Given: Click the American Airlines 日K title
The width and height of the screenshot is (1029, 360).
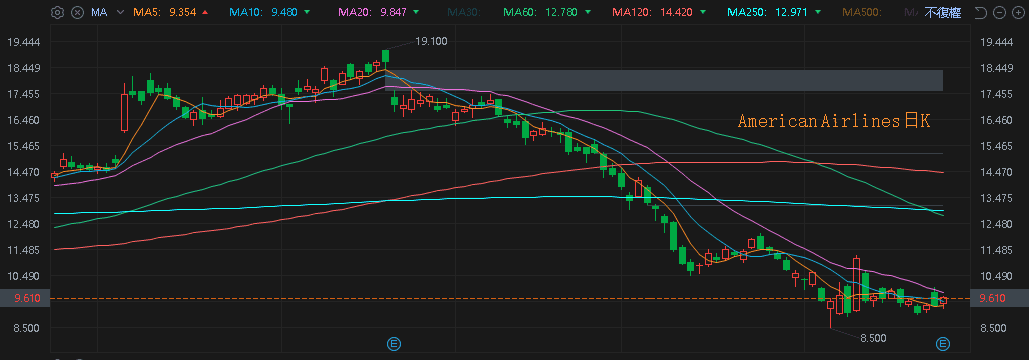Looking at the screenshot, I should click(833, 121).
